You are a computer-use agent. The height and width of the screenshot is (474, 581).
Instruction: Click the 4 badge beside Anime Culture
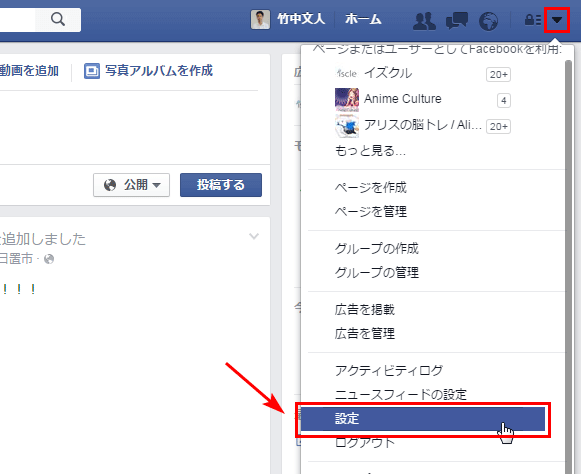pyautogui.click(x=504, y=100)
